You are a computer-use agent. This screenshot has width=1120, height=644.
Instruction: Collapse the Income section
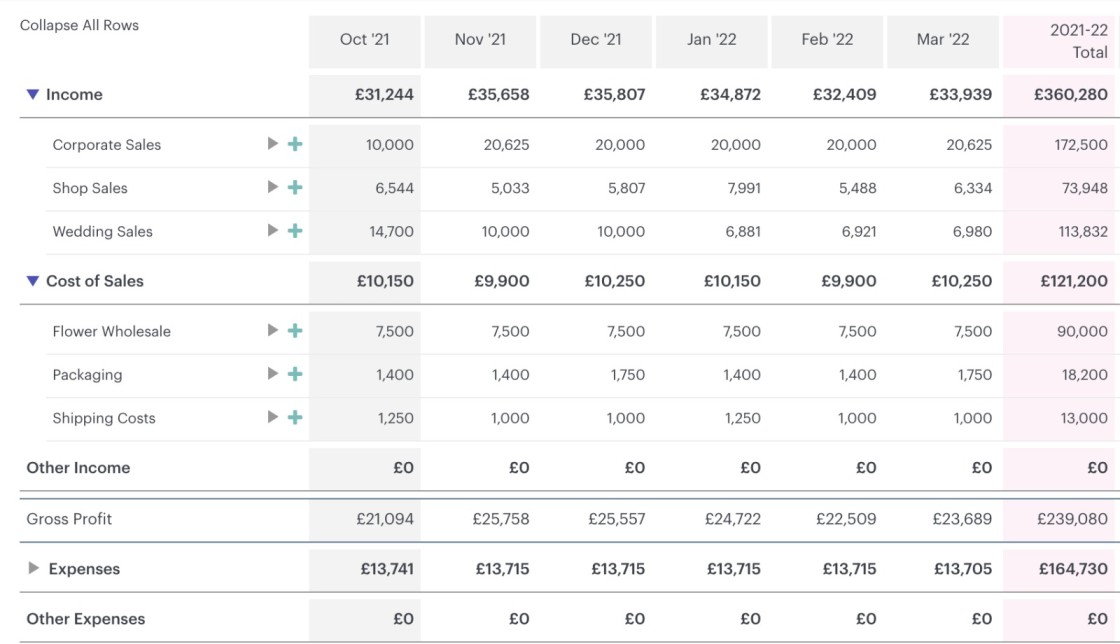(x=33, y=95)
